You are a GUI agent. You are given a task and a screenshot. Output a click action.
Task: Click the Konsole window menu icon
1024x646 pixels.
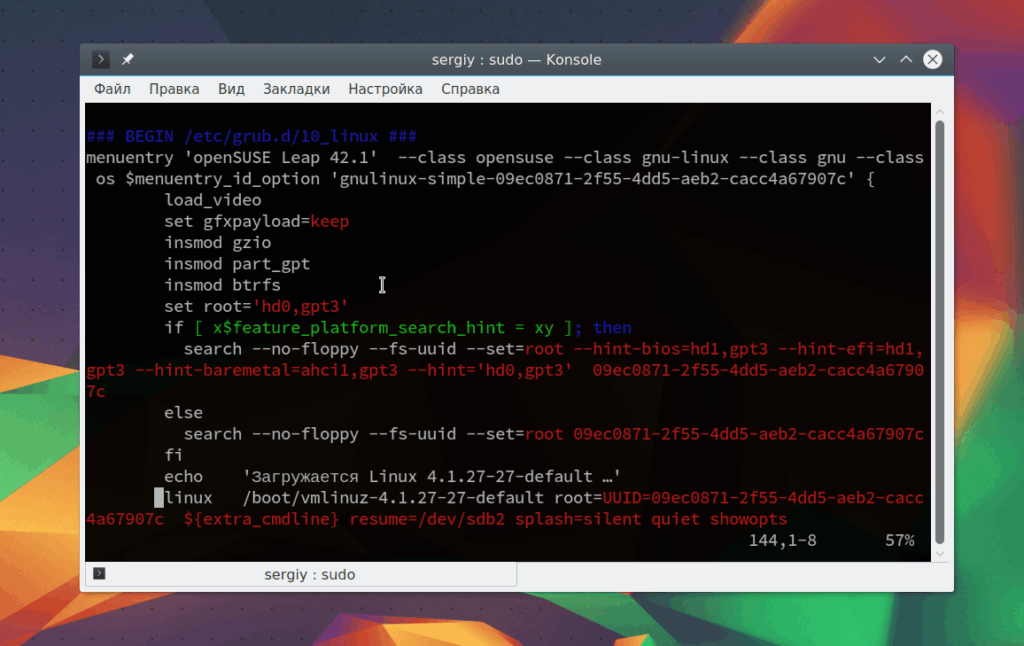click(x=101, y=59)
